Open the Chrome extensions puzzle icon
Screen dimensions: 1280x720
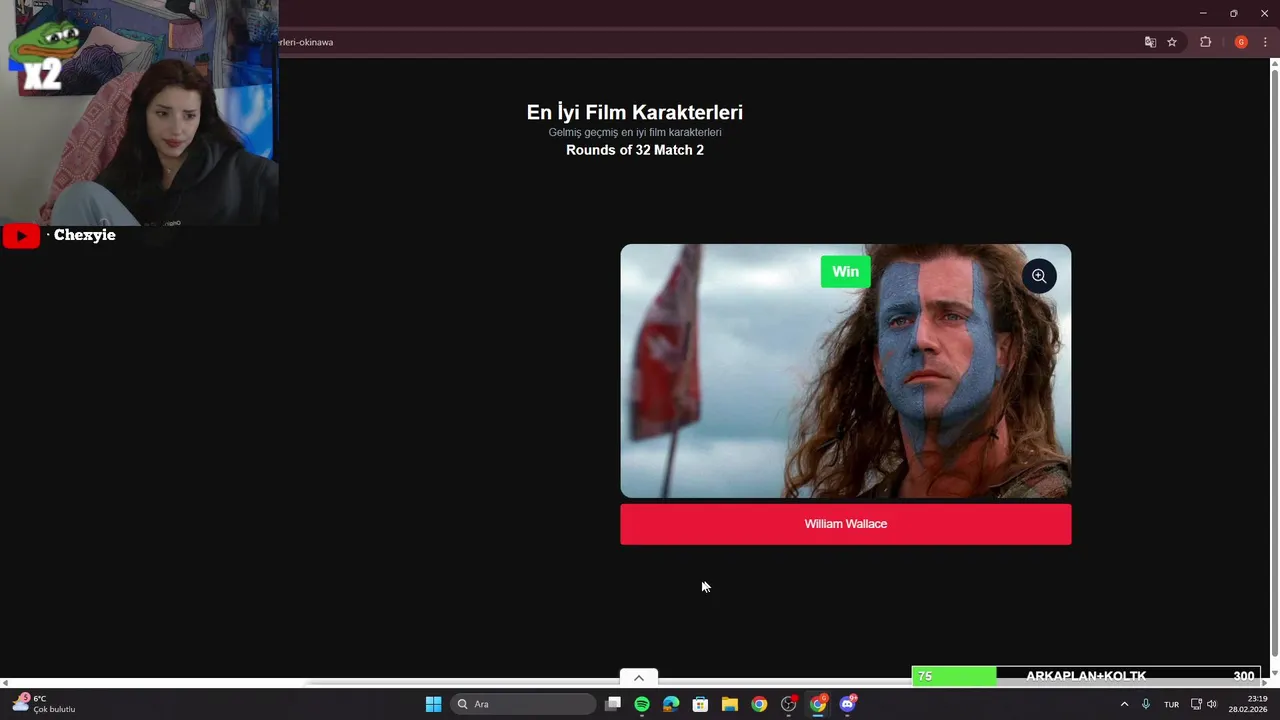click(1205, 42)
